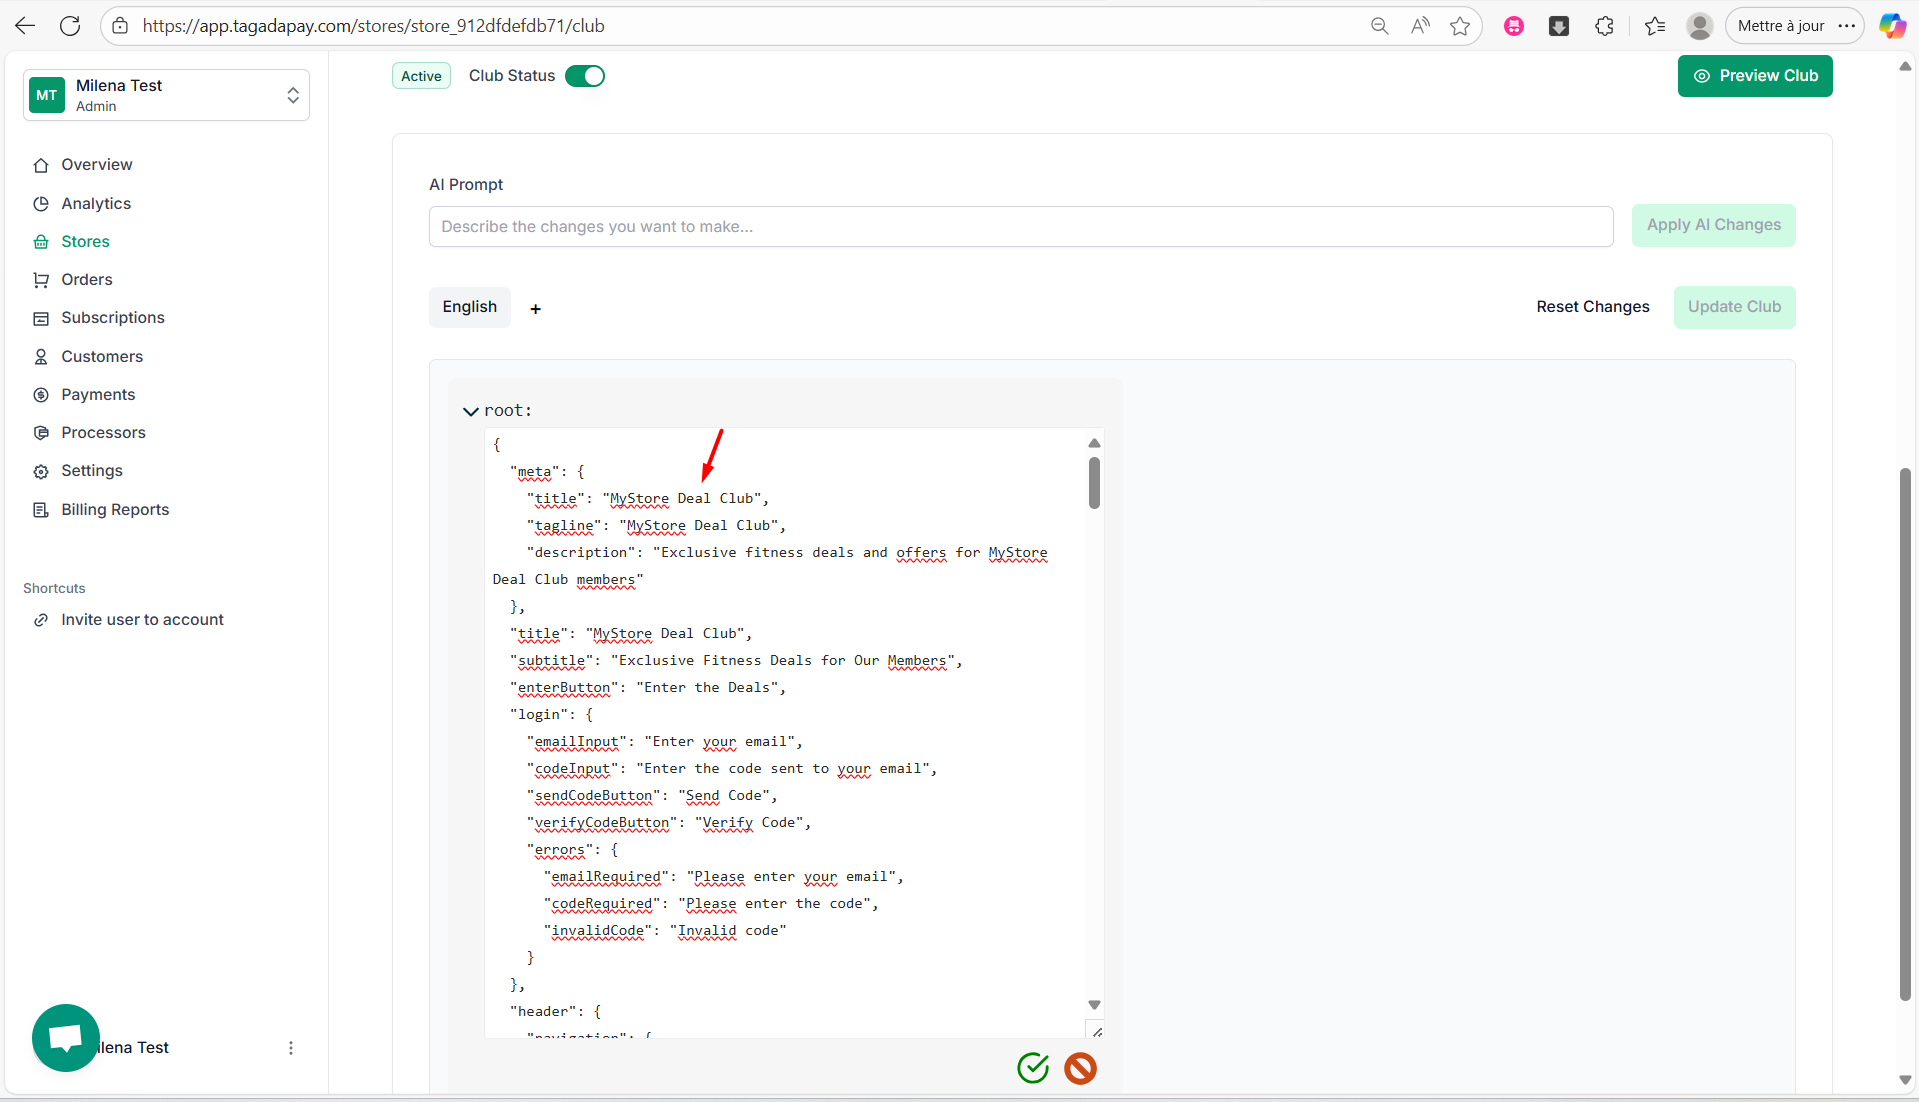Toggle the Club Status switch off
Screen dimensions: 1919x1102
tap(585, 76)
